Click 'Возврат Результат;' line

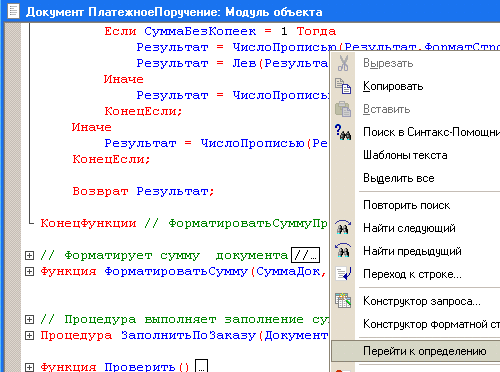[x=143, y=191]
